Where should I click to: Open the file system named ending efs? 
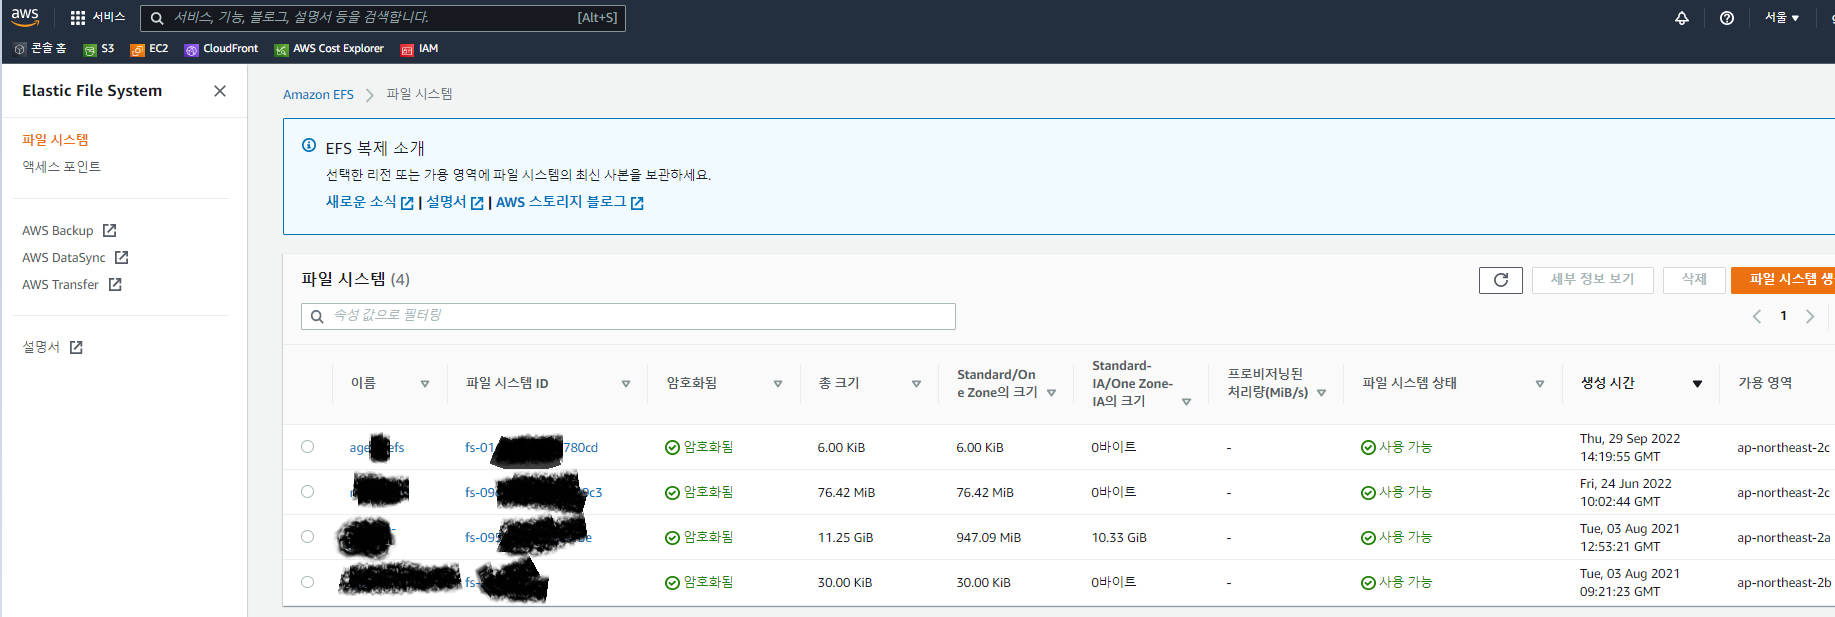click(x=377, y=448)
